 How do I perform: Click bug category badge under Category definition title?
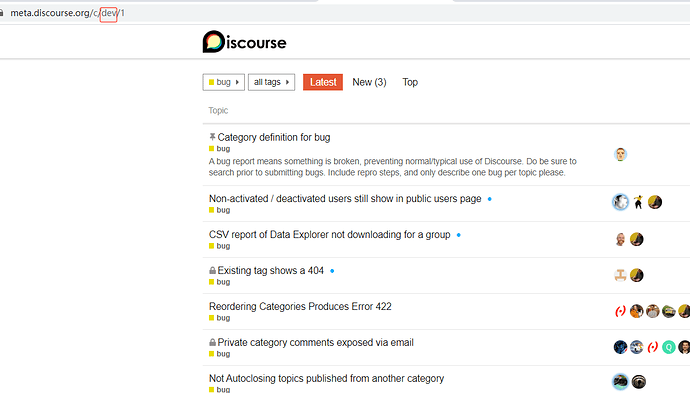point(220,149)
